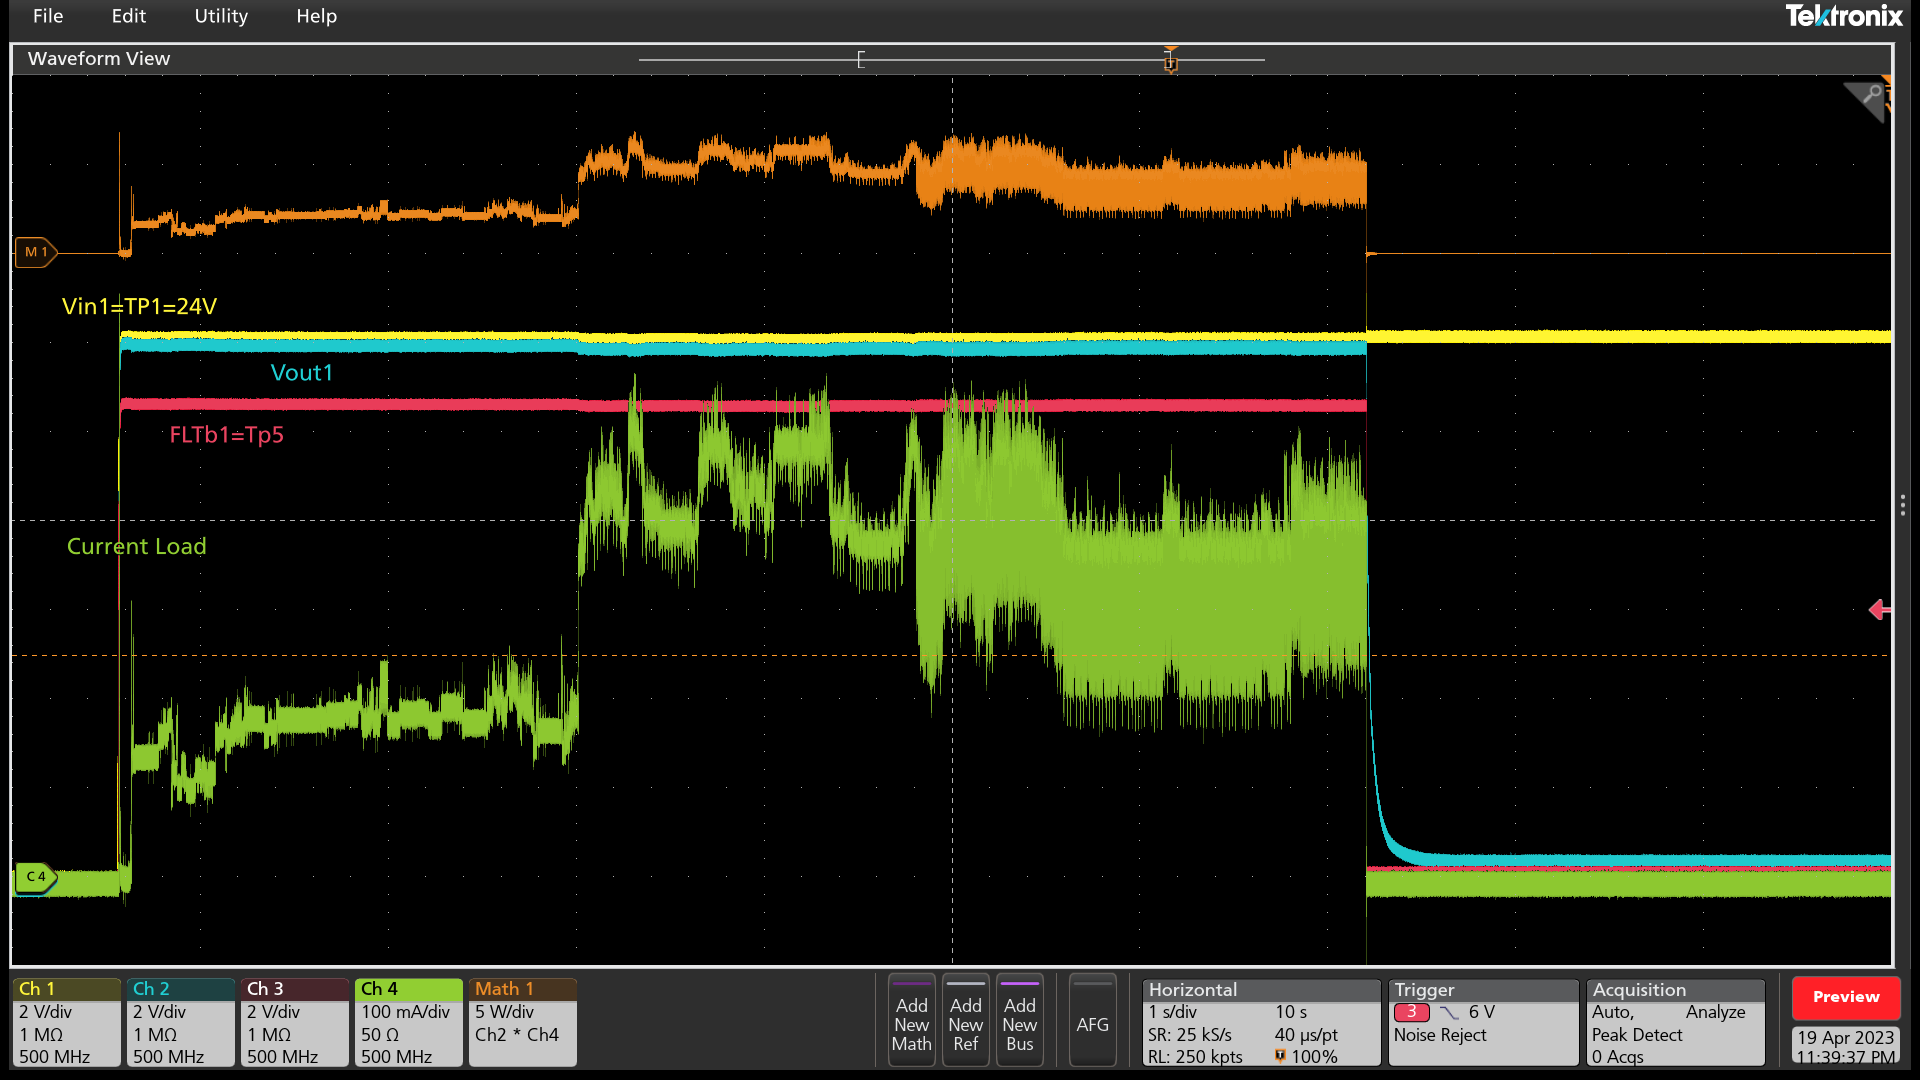Click the red Preview button
1920x1080 pixels.
(x=1846, y=997)
